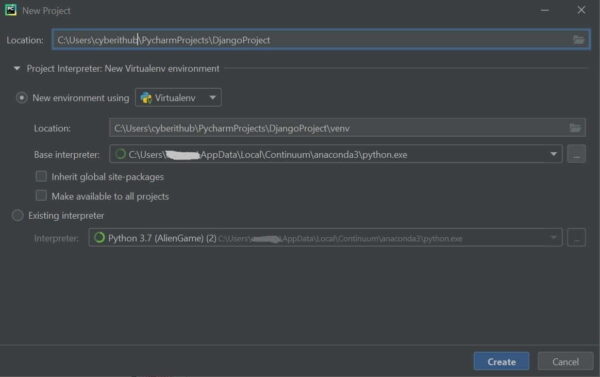Select Existing interpreter radio button
The image size is (600, 377).
18,215
